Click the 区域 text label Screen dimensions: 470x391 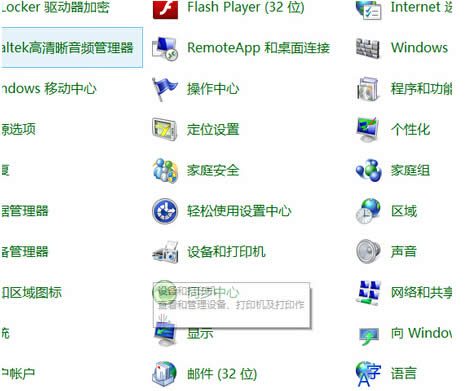click(404, 211)
